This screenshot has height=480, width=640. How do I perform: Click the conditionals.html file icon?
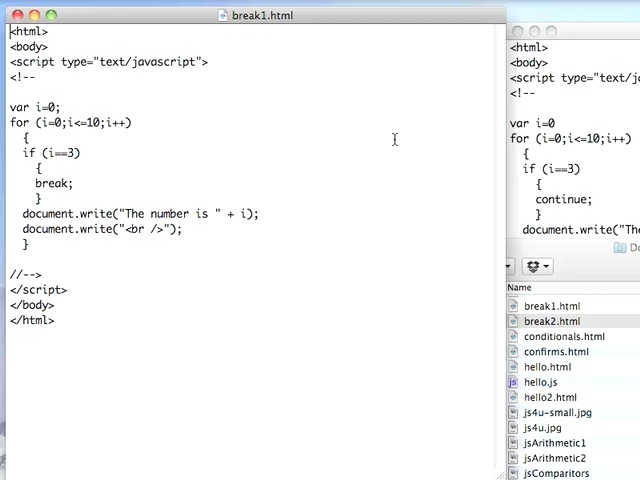[x=513, y=337]
